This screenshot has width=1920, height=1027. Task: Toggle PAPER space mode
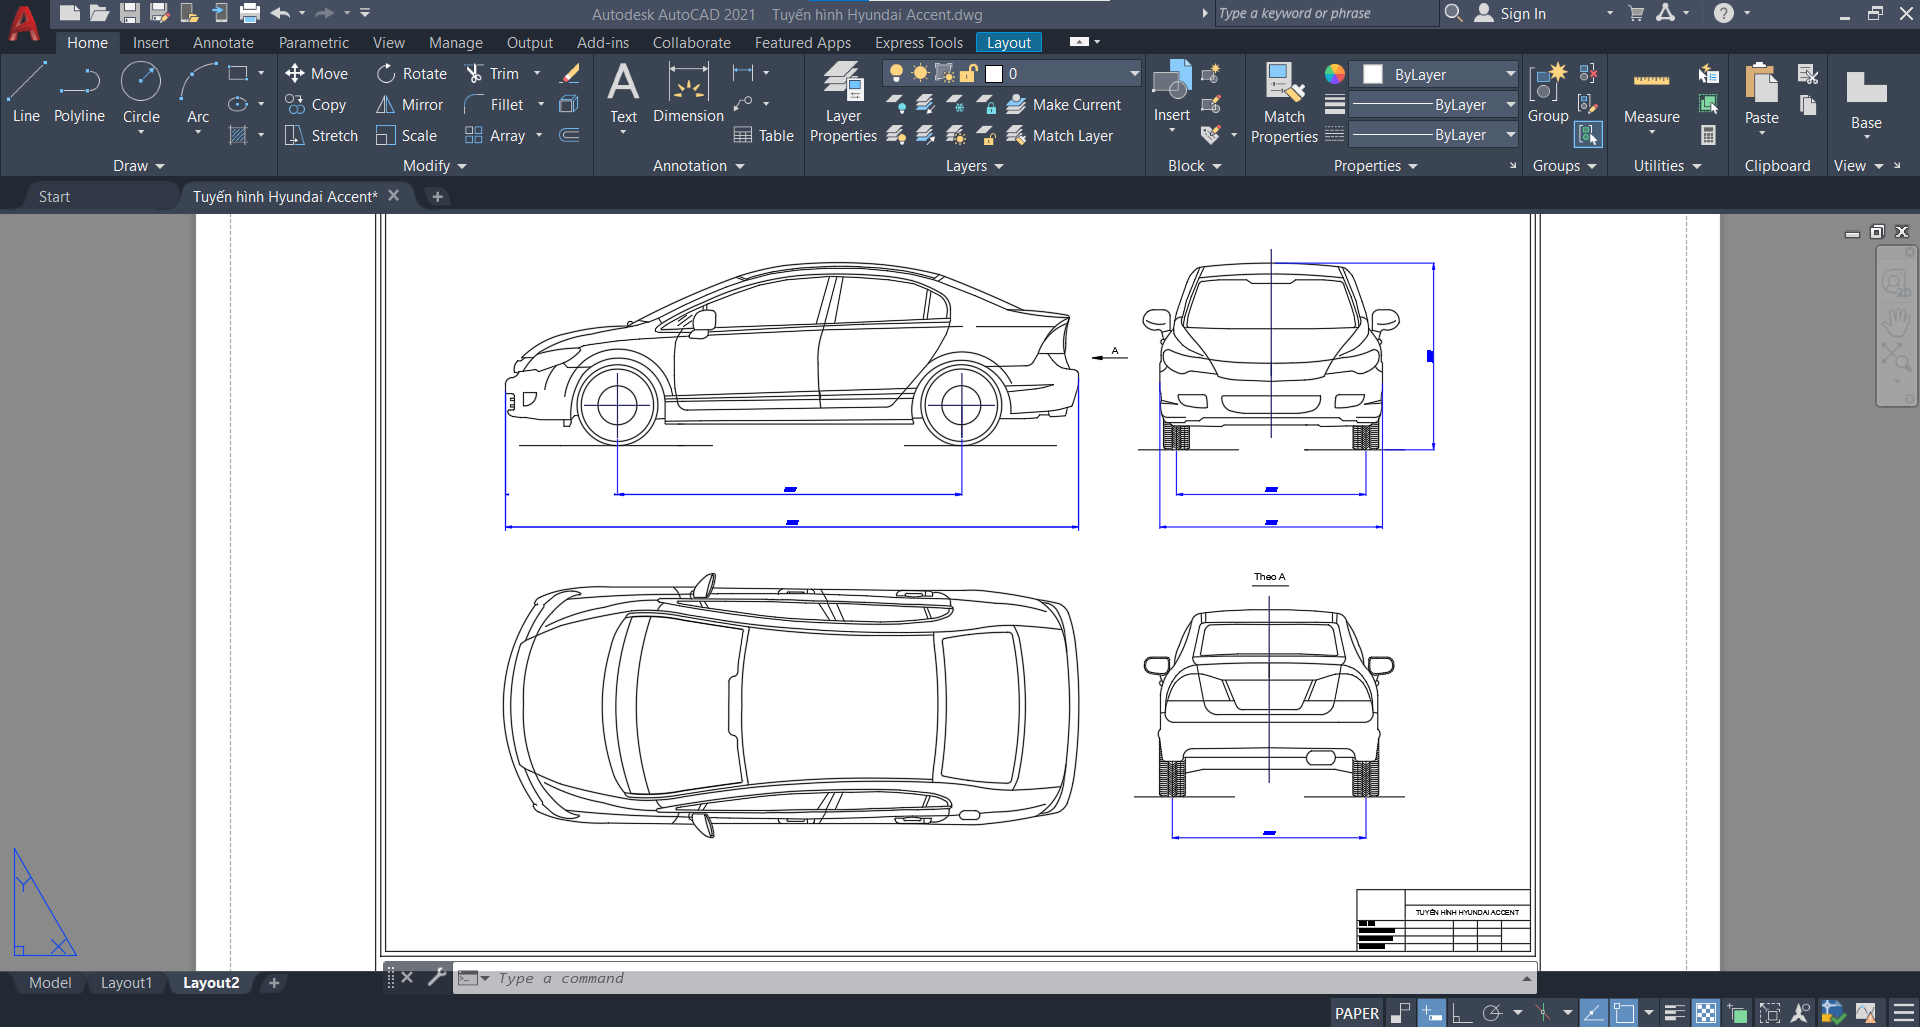pyautogui.click(x=1356, y=1013)
